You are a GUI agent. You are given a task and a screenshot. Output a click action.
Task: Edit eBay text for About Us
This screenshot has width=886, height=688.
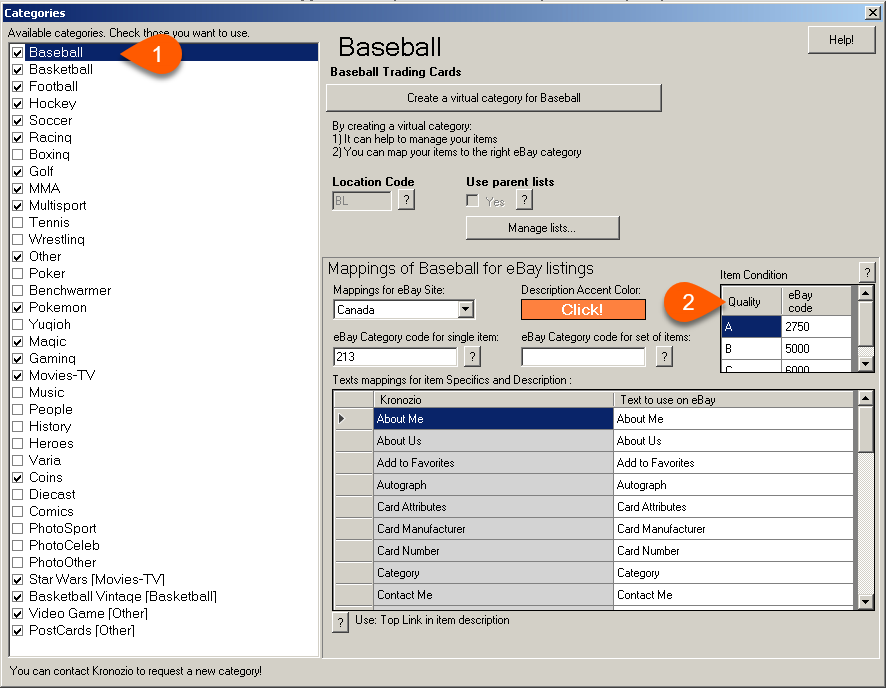pos(733,441)
